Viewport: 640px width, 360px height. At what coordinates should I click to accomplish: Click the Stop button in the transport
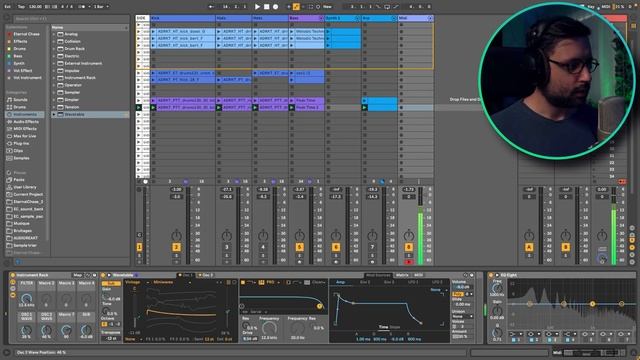pyautogui.click(x=267, y=7)
